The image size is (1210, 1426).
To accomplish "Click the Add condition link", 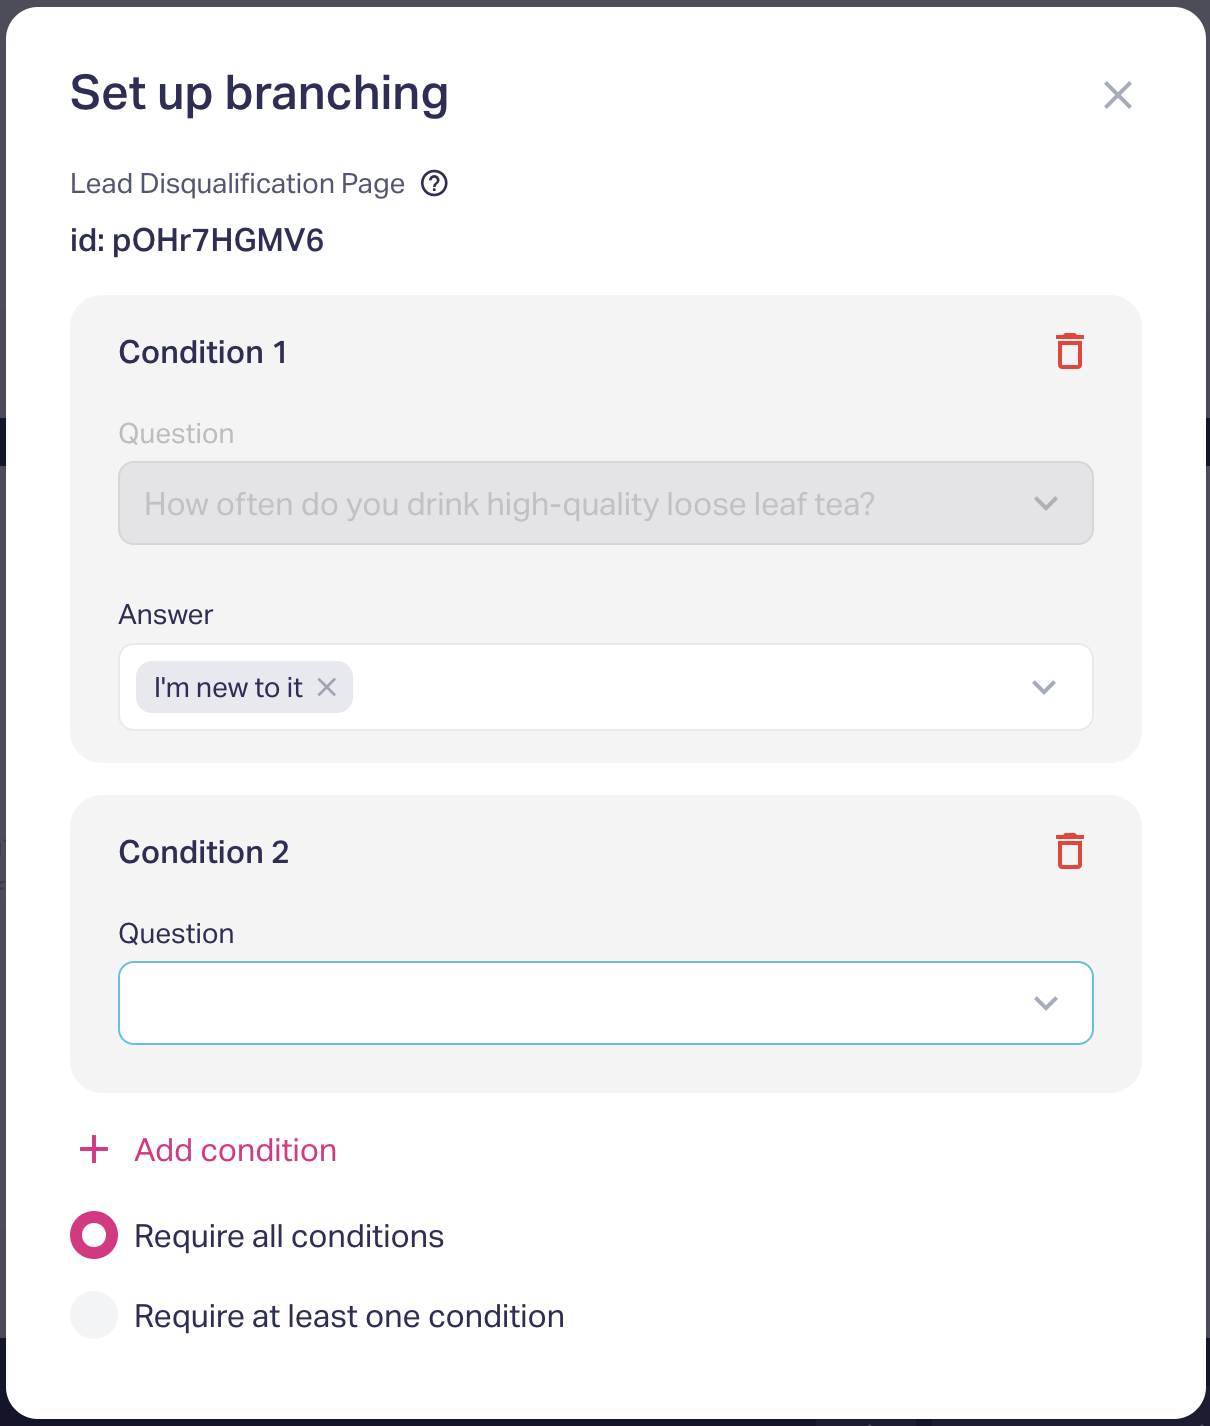I will point(236,1150).
